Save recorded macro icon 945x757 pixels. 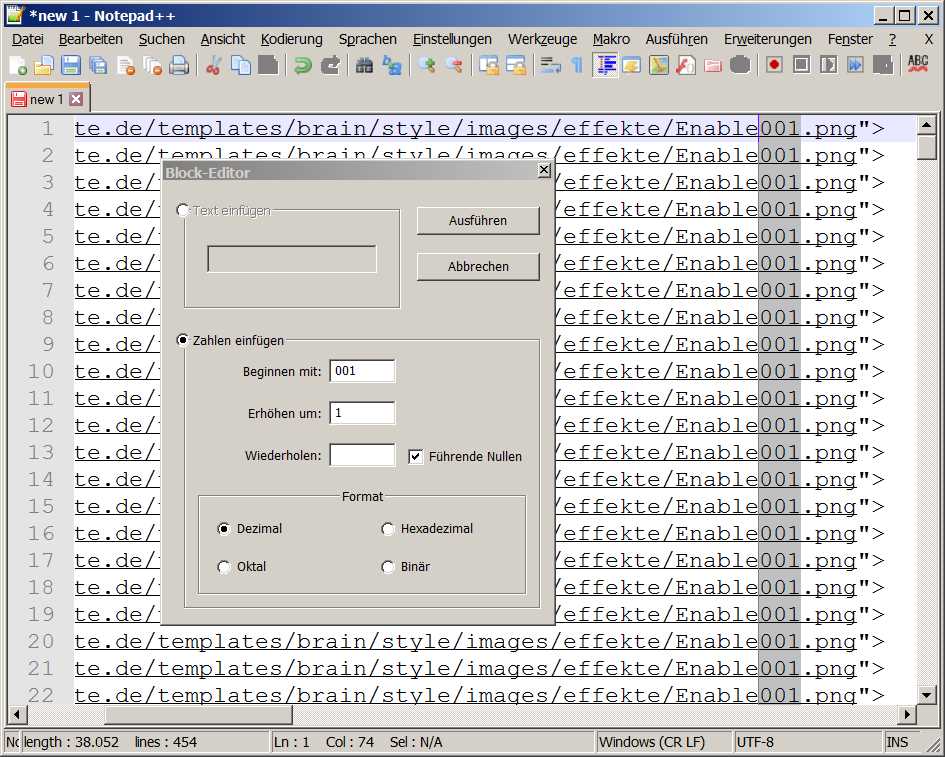point(883,65)
